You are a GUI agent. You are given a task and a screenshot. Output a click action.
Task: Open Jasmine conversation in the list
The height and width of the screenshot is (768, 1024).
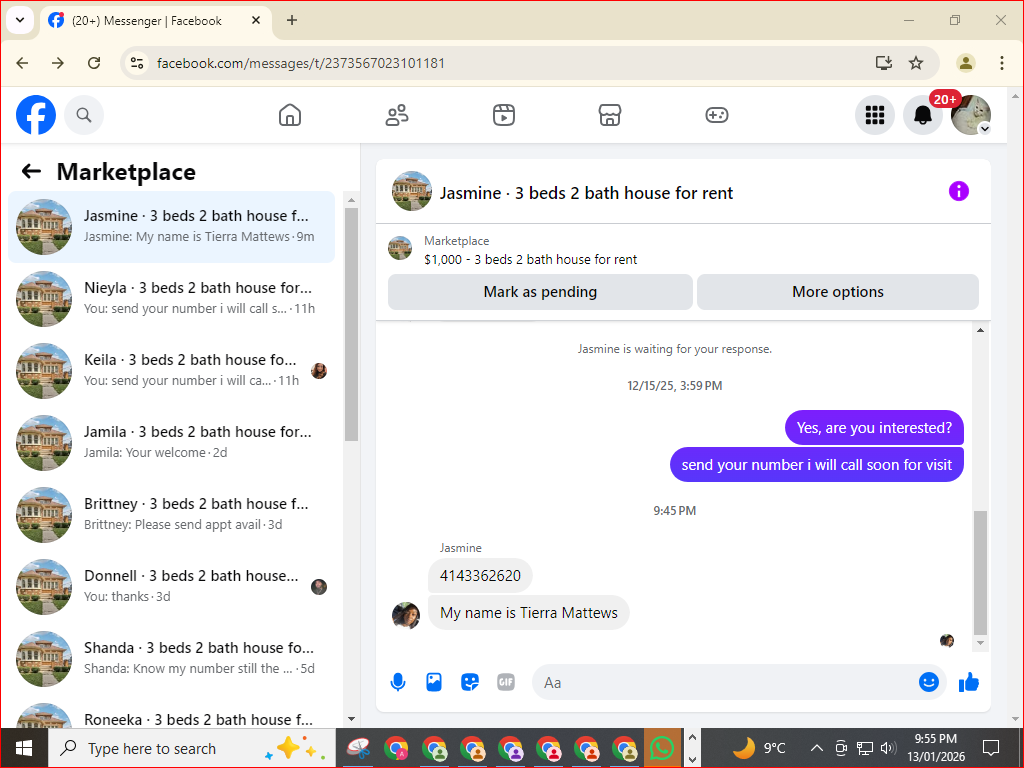coord(172,227)
